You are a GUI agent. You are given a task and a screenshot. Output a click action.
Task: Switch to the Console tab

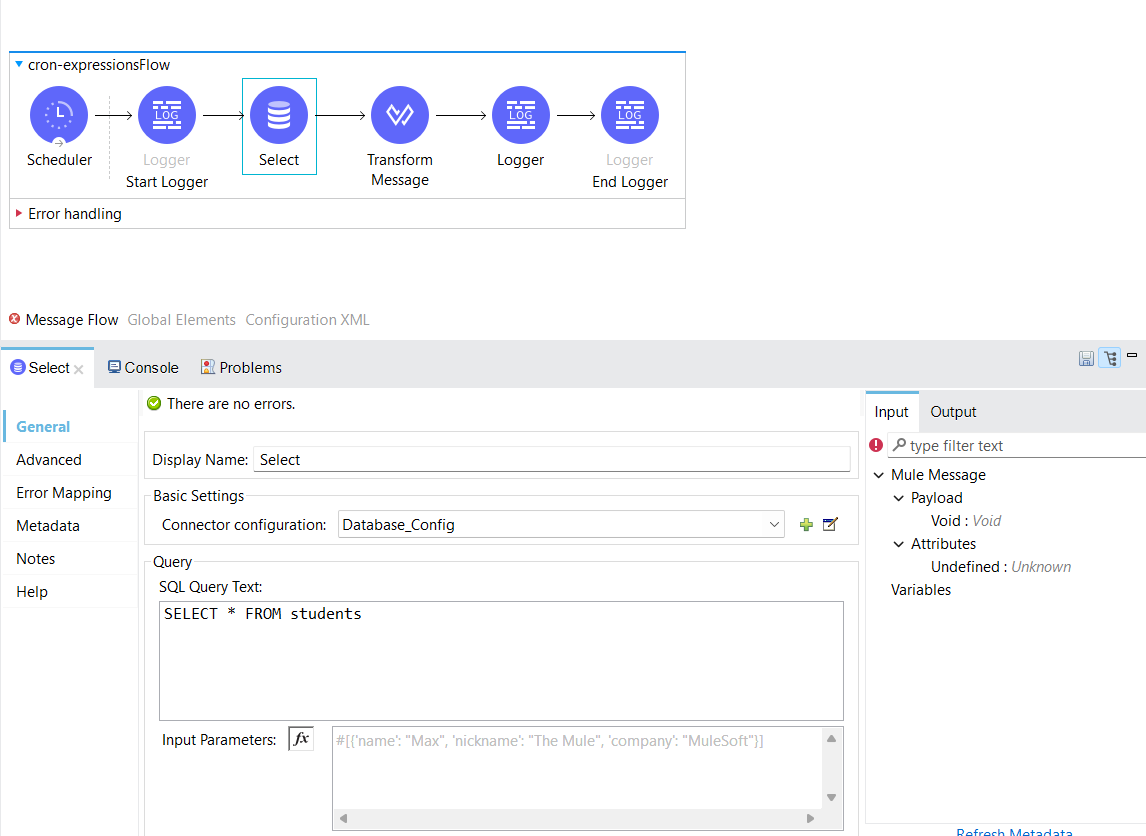pyautogui.click(x=143, y=368)
